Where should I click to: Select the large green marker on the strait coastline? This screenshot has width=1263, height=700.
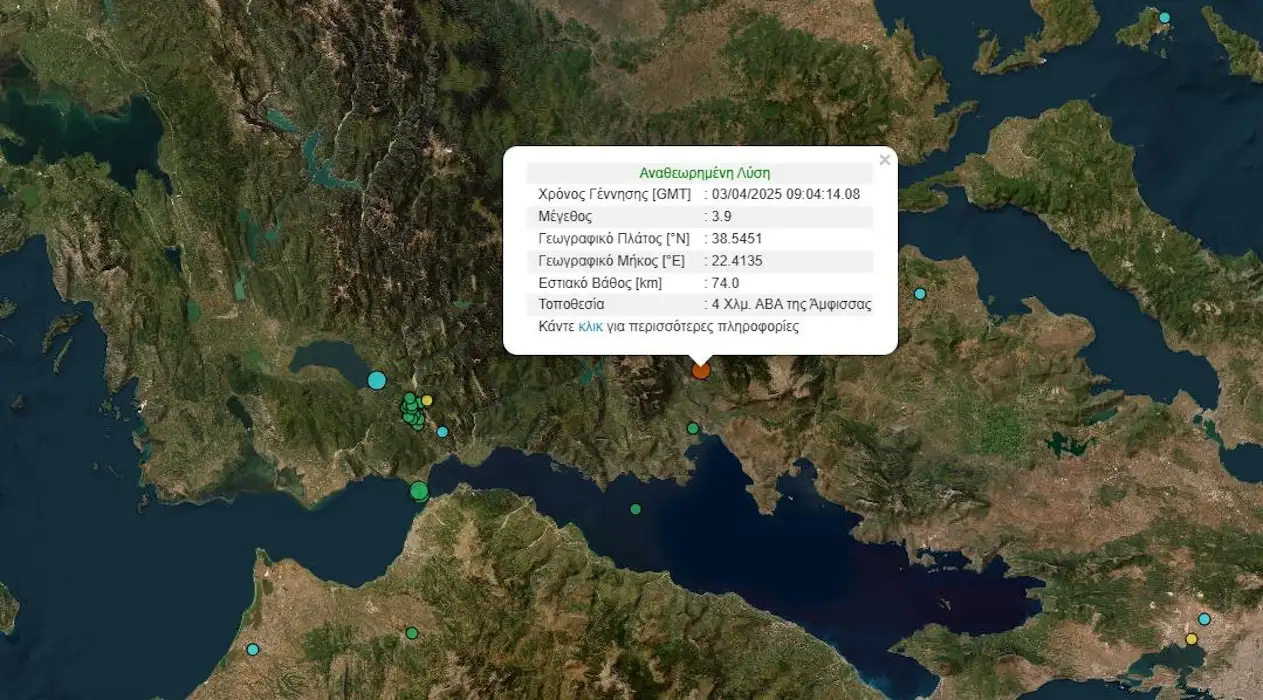pos(419,491)
